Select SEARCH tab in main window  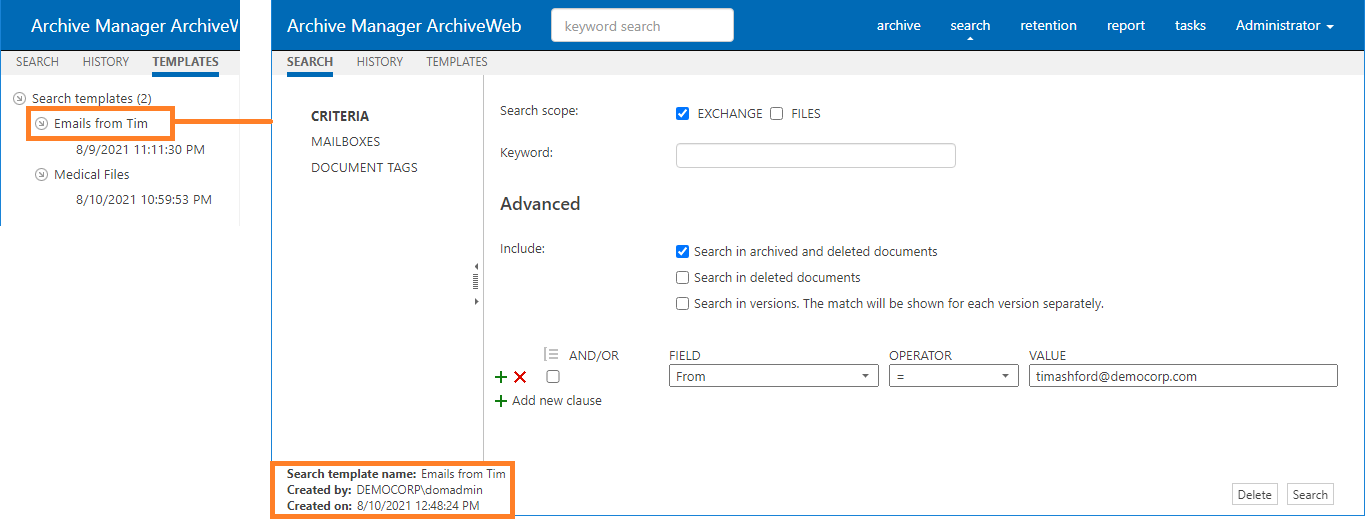click(x=310, y=62)
